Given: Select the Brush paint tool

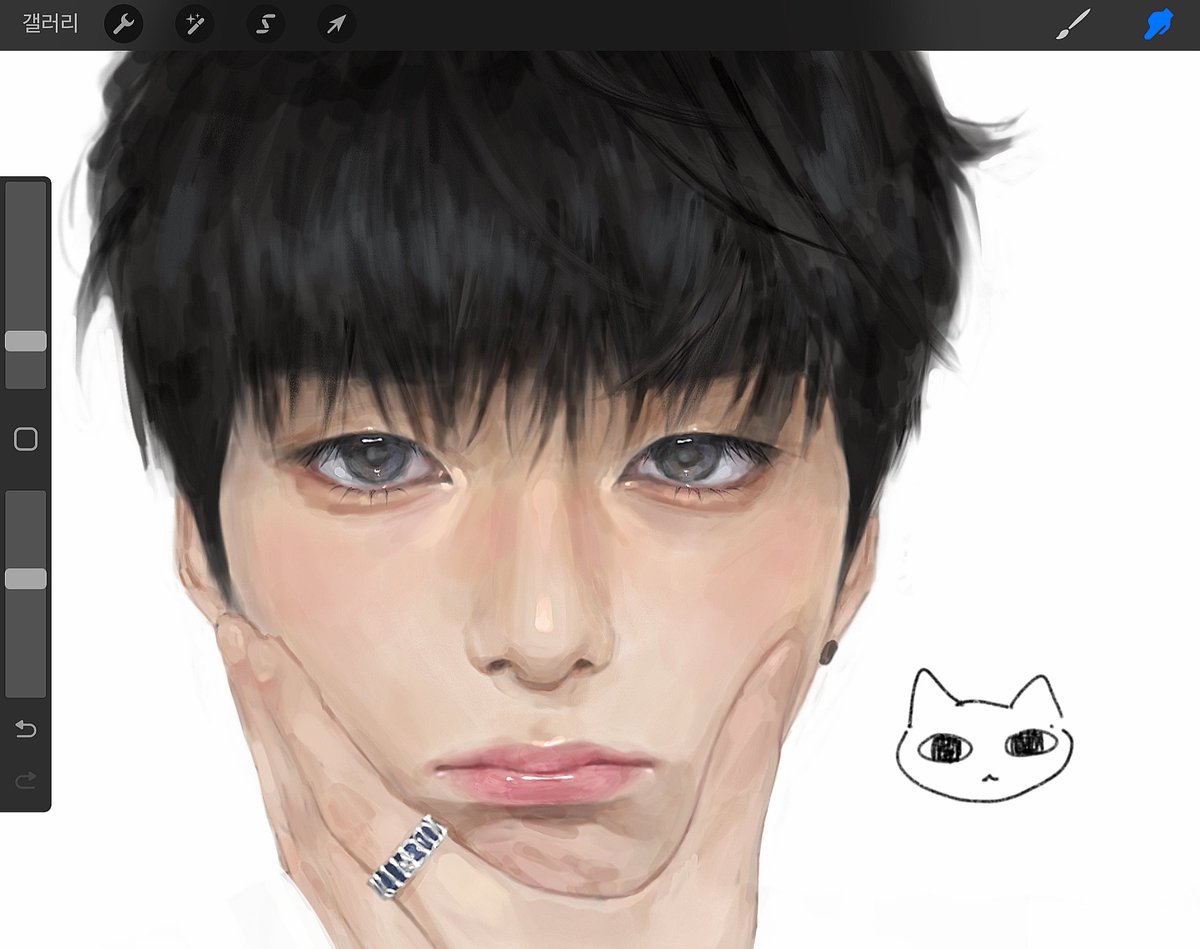Looking at the screenshot, I should (1073, 24).
